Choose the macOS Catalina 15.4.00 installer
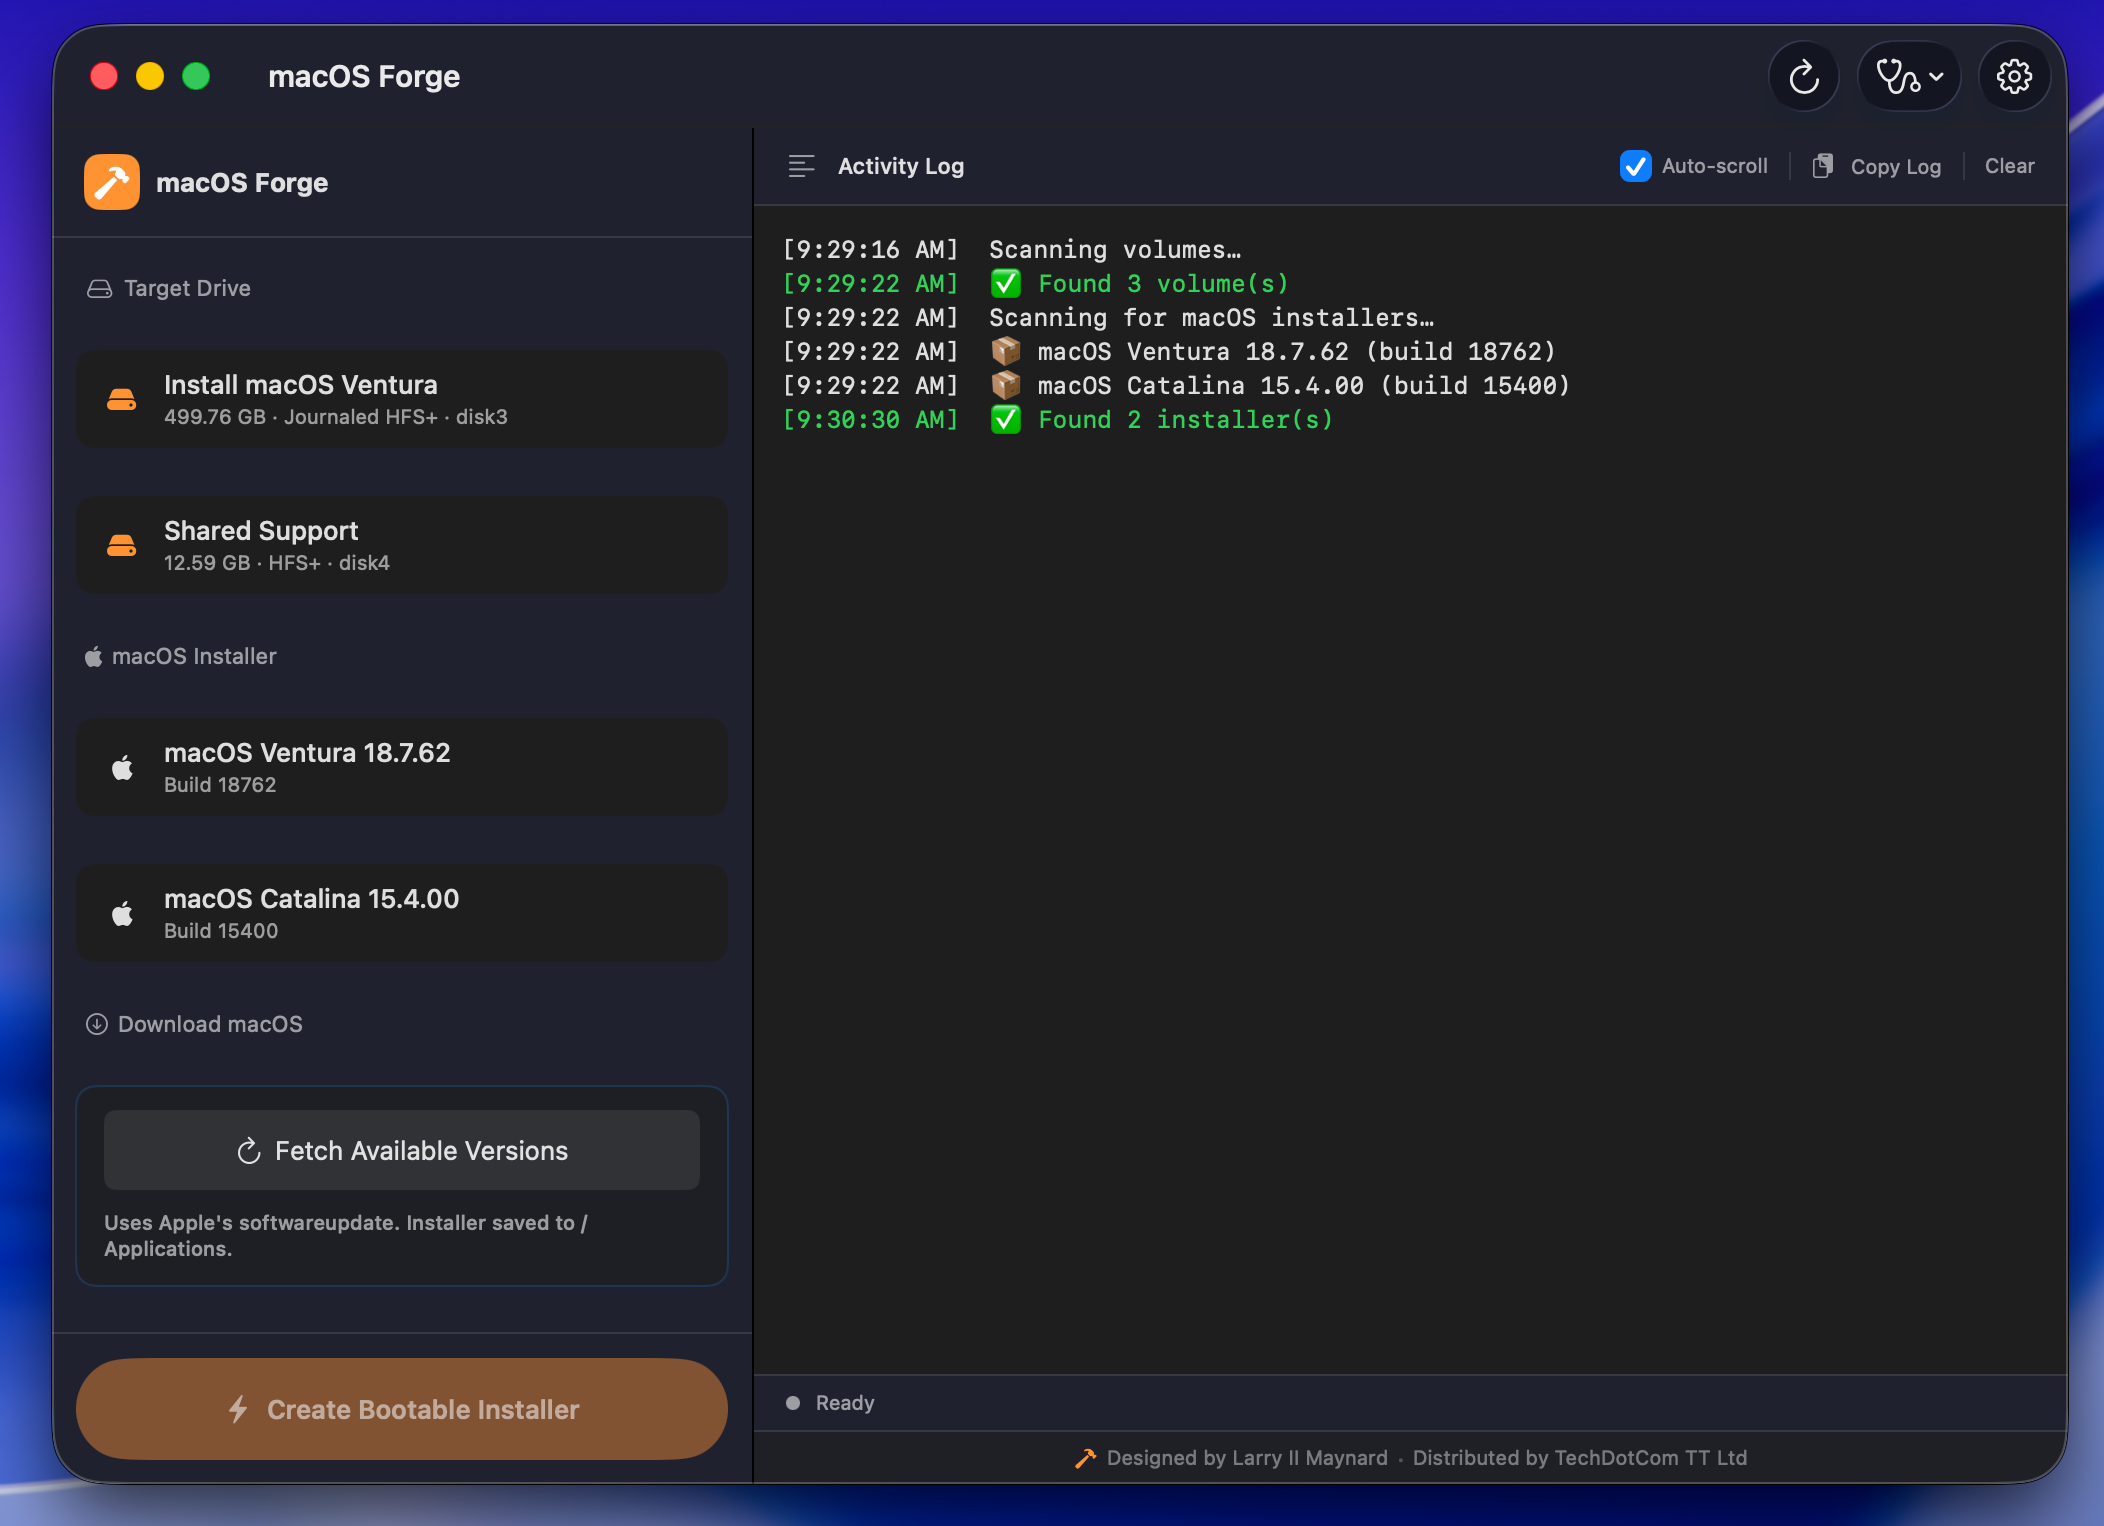 click(x=402, y=913)
